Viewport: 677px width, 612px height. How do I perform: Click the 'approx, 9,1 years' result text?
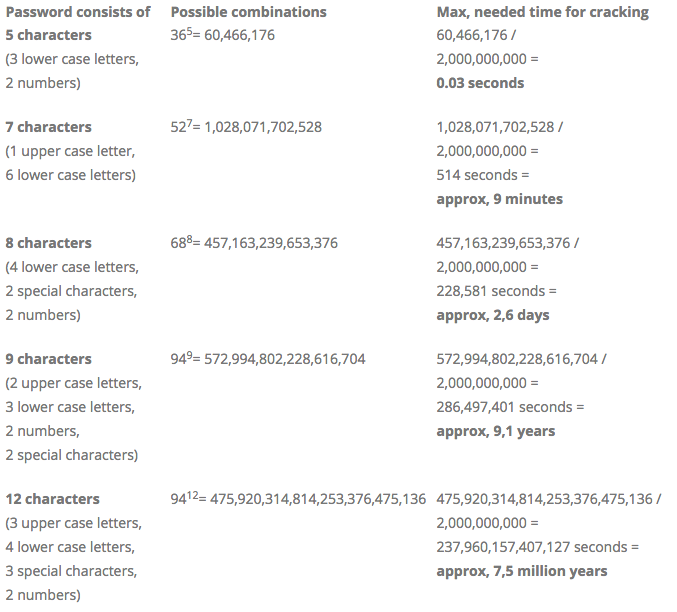click(x=496, y=431)
